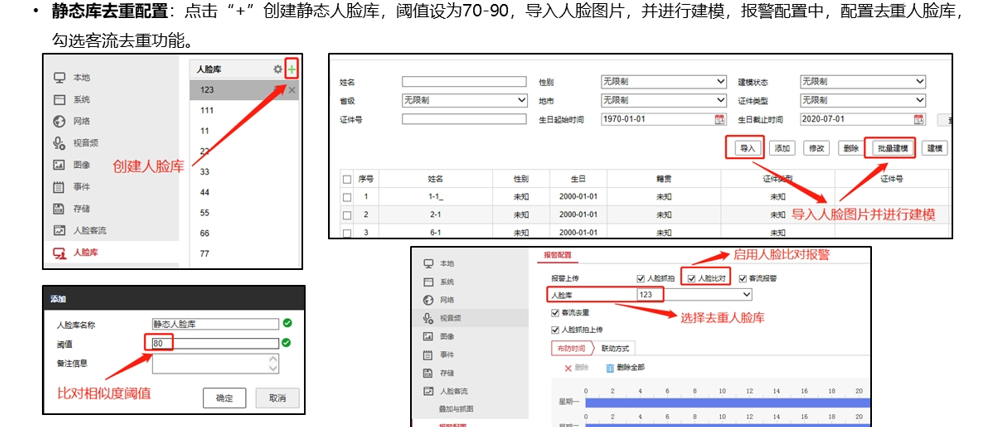The image size is (991, 427).
Task: Click the 建模 button
Action: pyautogui.click(x=935, y=148)
